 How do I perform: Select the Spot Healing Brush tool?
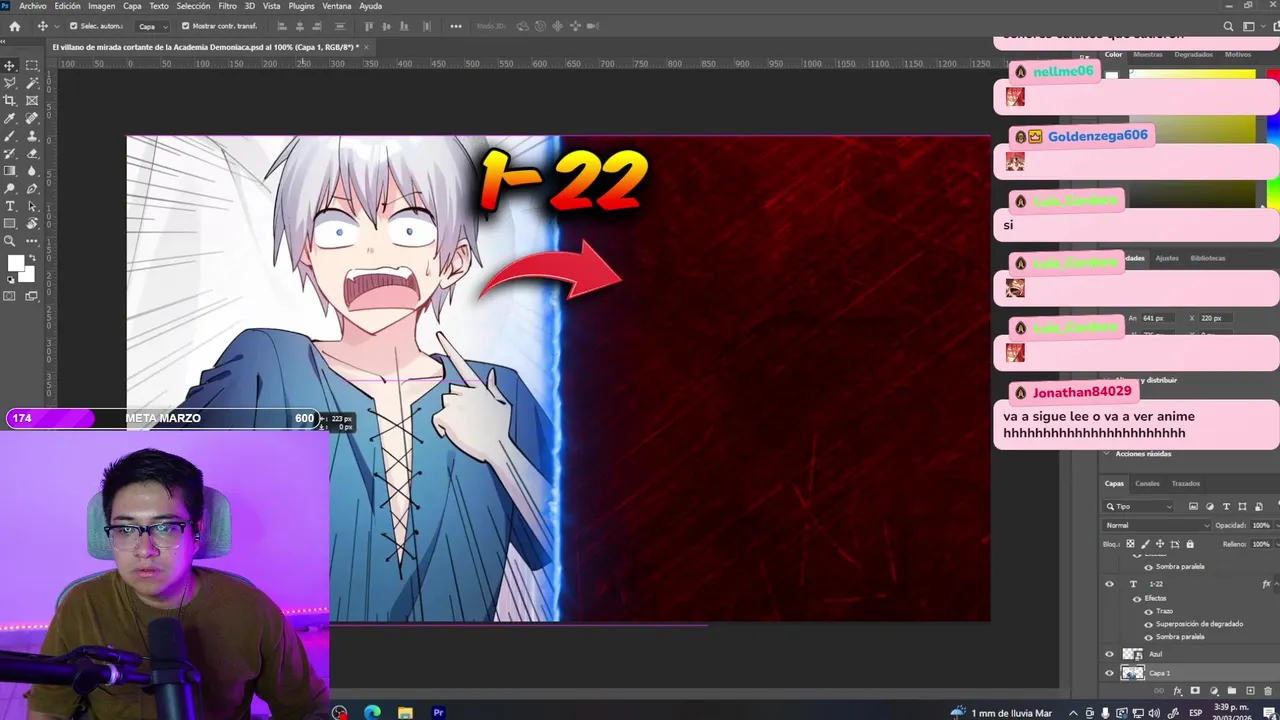point(32,118)
